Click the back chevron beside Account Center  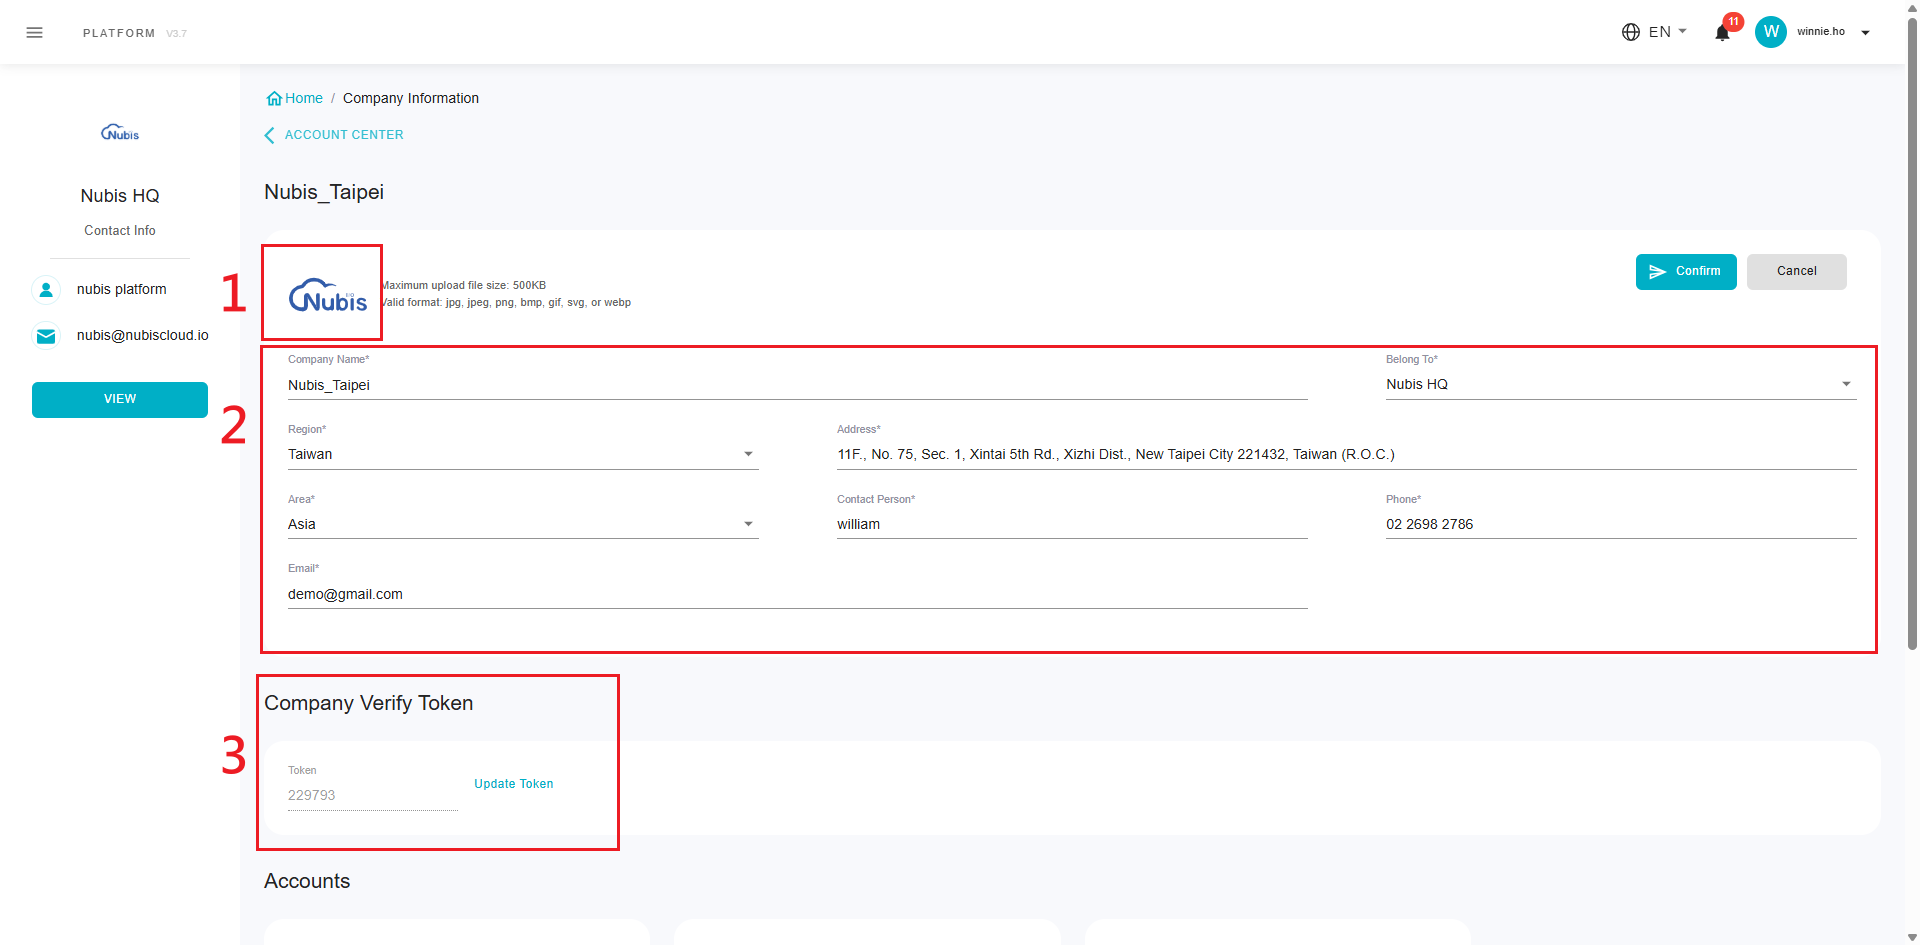[x=269, y=135]
